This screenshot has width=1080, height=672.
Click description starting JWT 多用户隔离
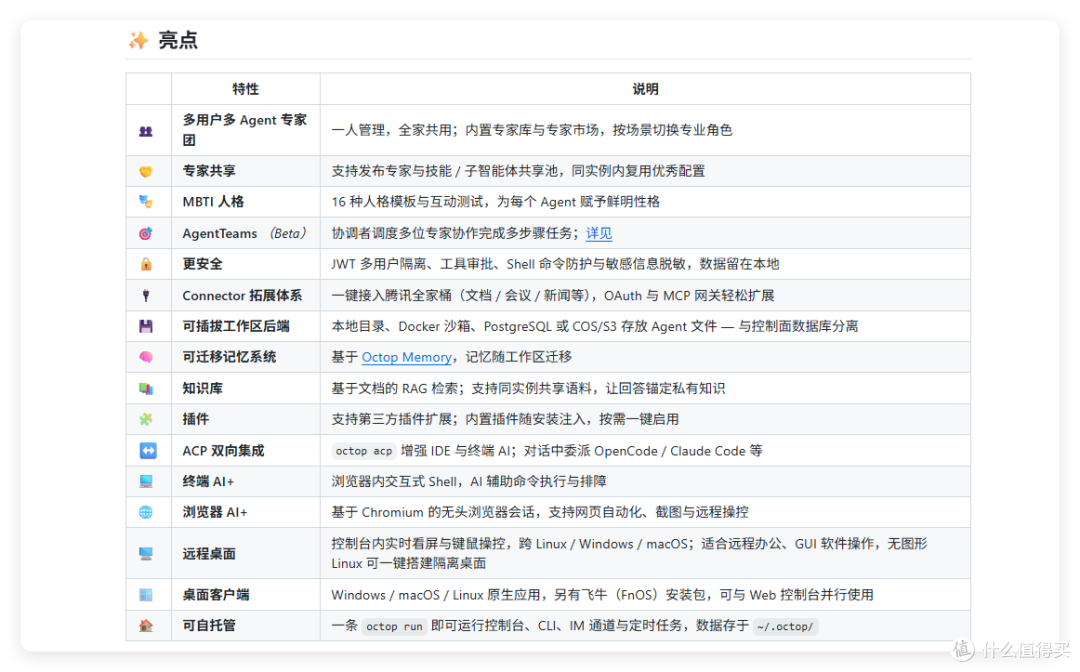click(555, 264)
